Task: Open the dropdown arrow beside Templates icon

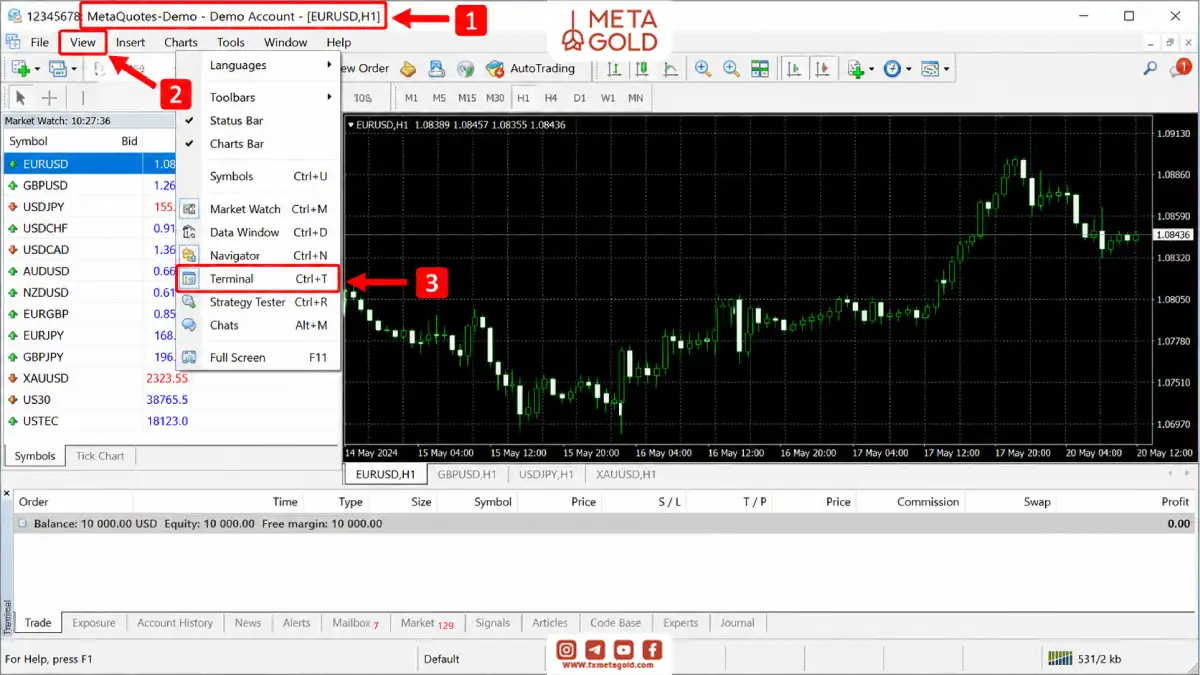Action: [x=945, y=69]
